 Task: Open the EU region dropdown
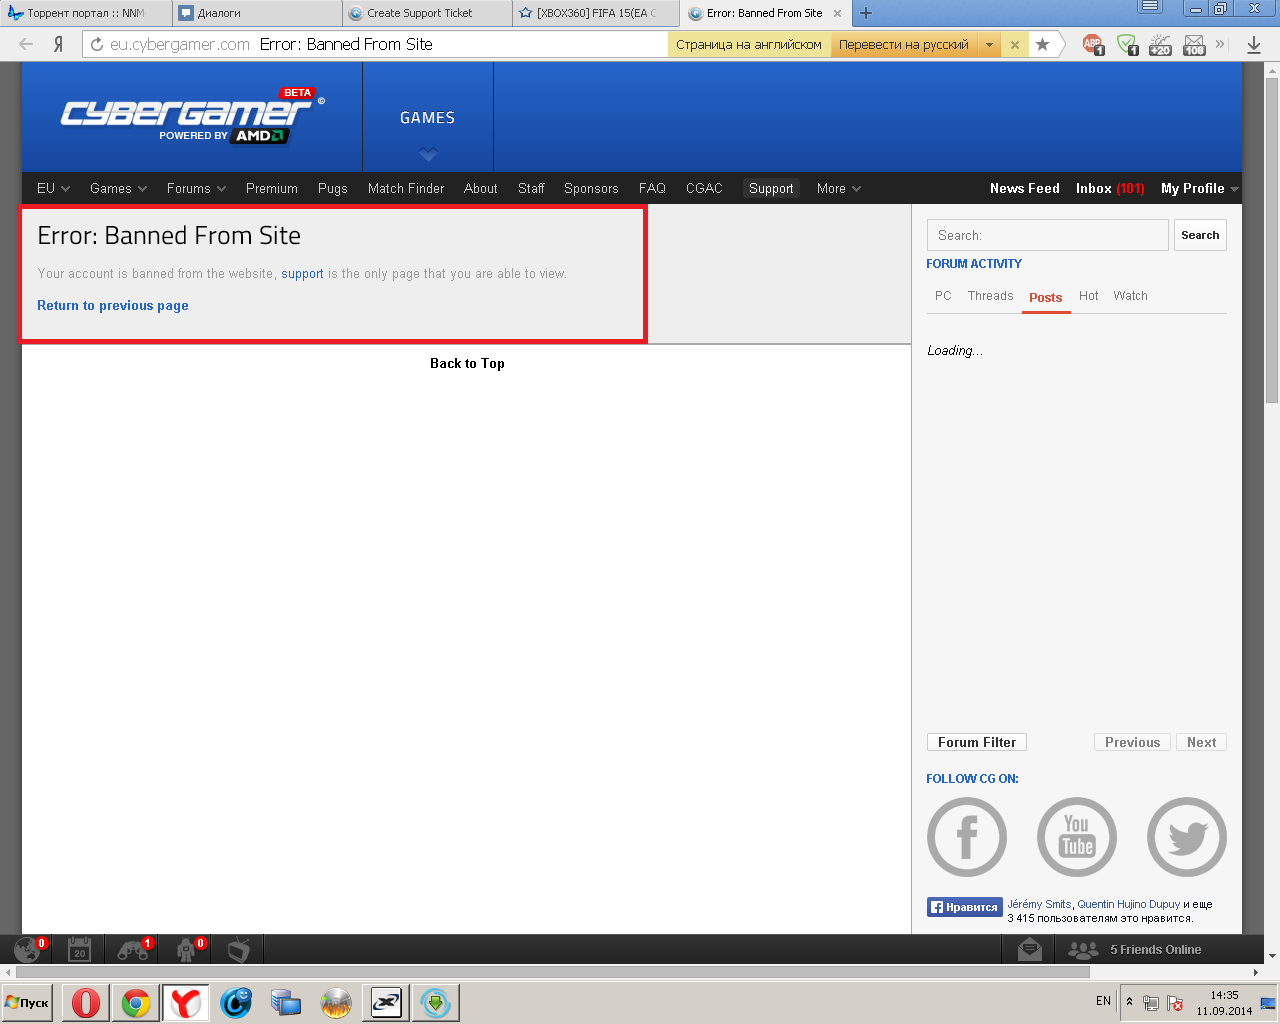click(x=53, y=188)
